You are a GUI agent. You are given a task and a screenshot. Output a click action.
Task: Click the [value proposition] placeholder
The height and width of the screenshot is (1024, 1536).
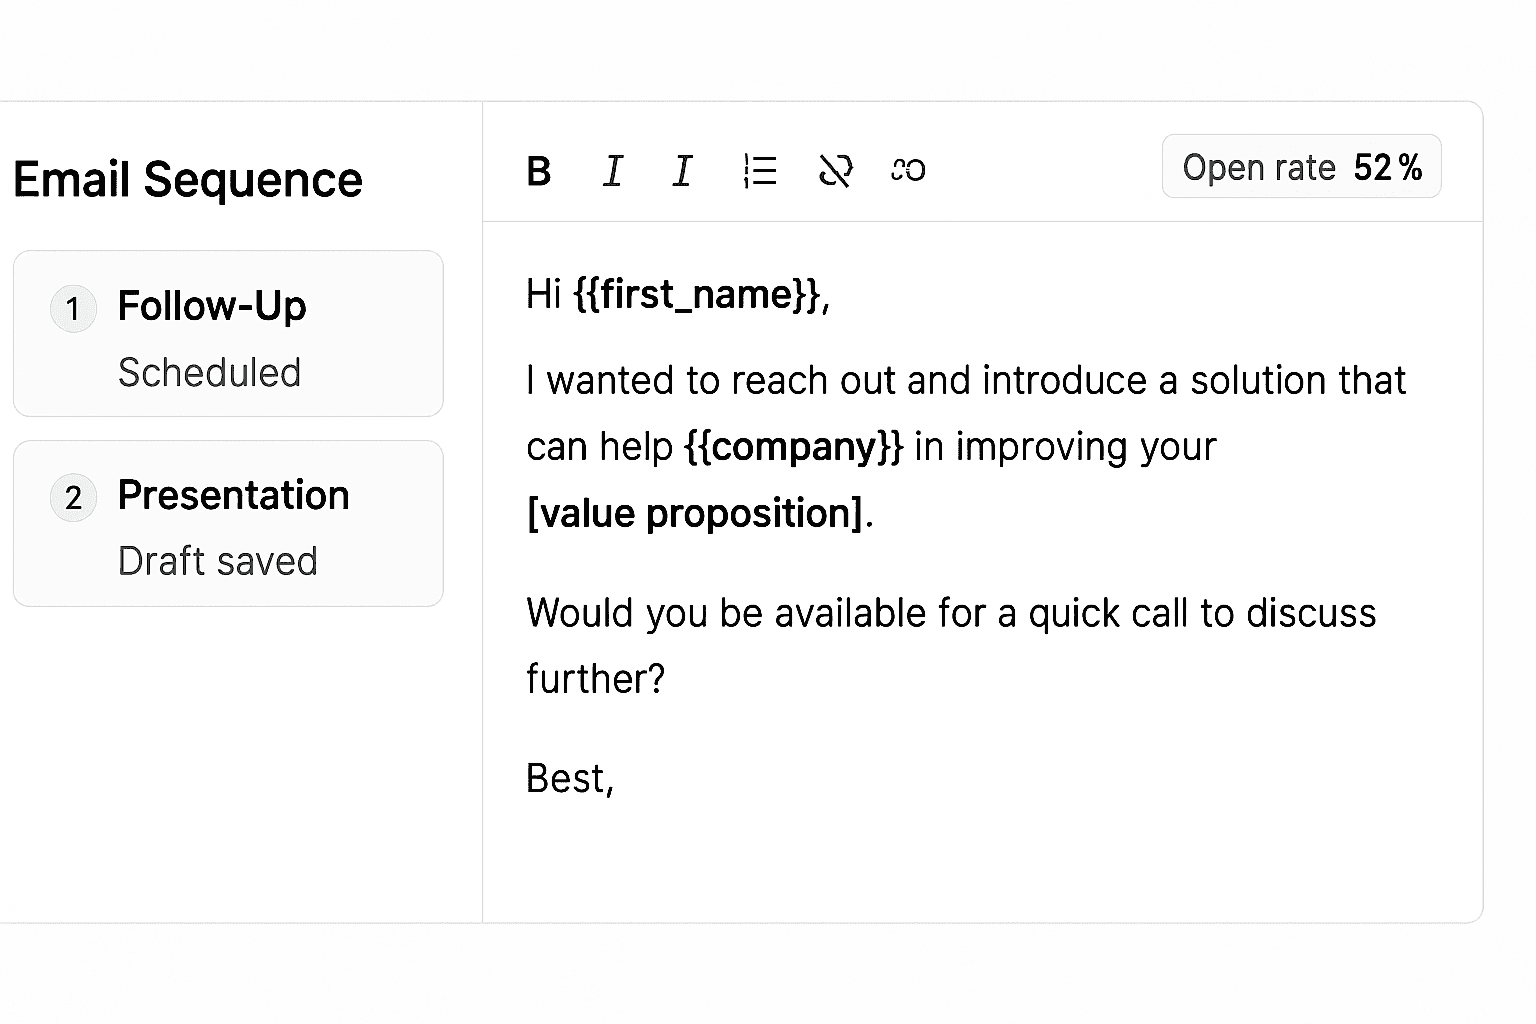(x=694, y=513)
